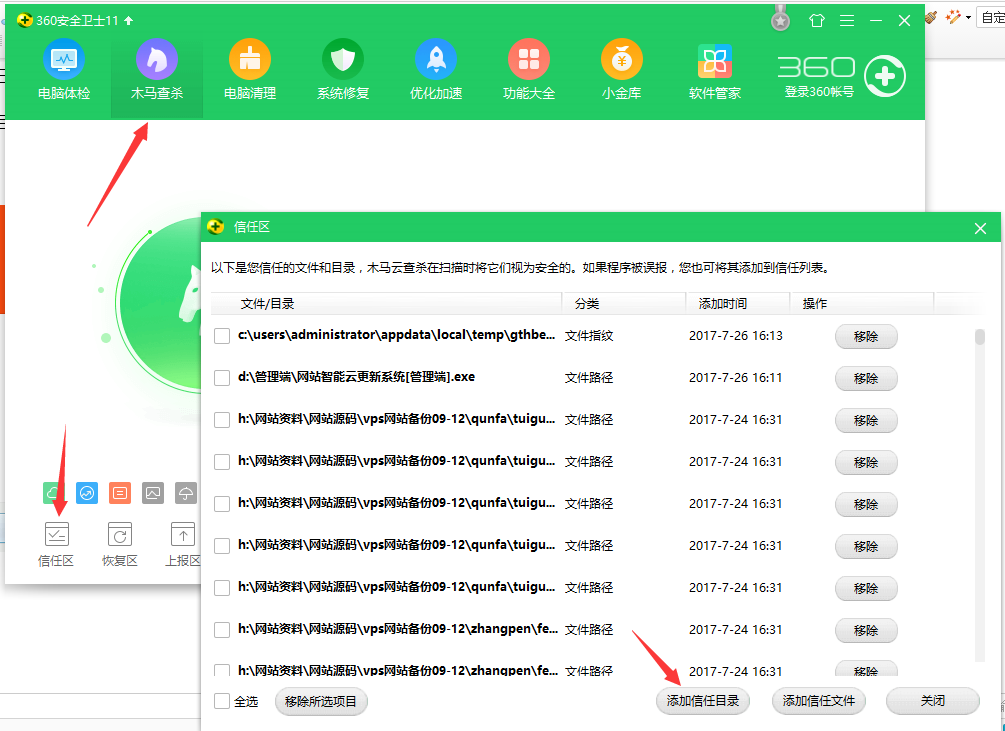This screenshot has height=731, width=1005.
Task: Click the 2017-7-26 16:13 timestamp
Action: (736, 335)
